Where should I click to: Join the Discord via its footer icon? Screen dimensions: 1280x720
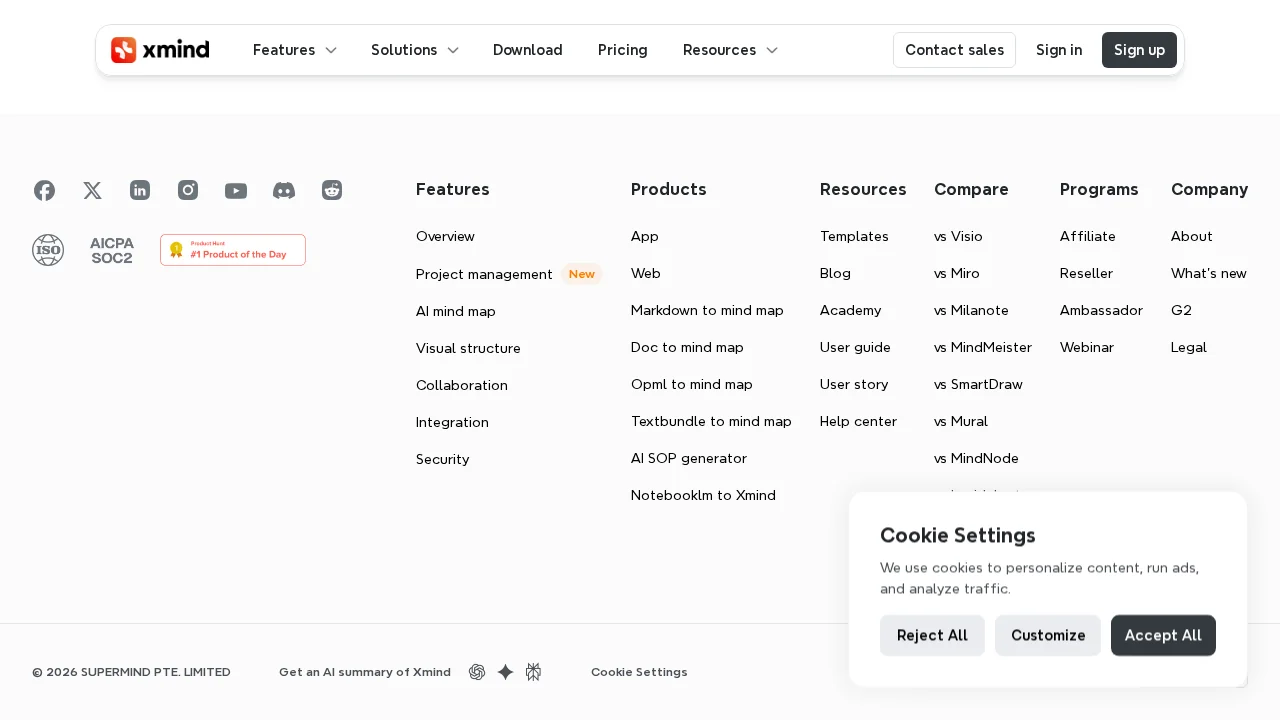tap(284, 190)
